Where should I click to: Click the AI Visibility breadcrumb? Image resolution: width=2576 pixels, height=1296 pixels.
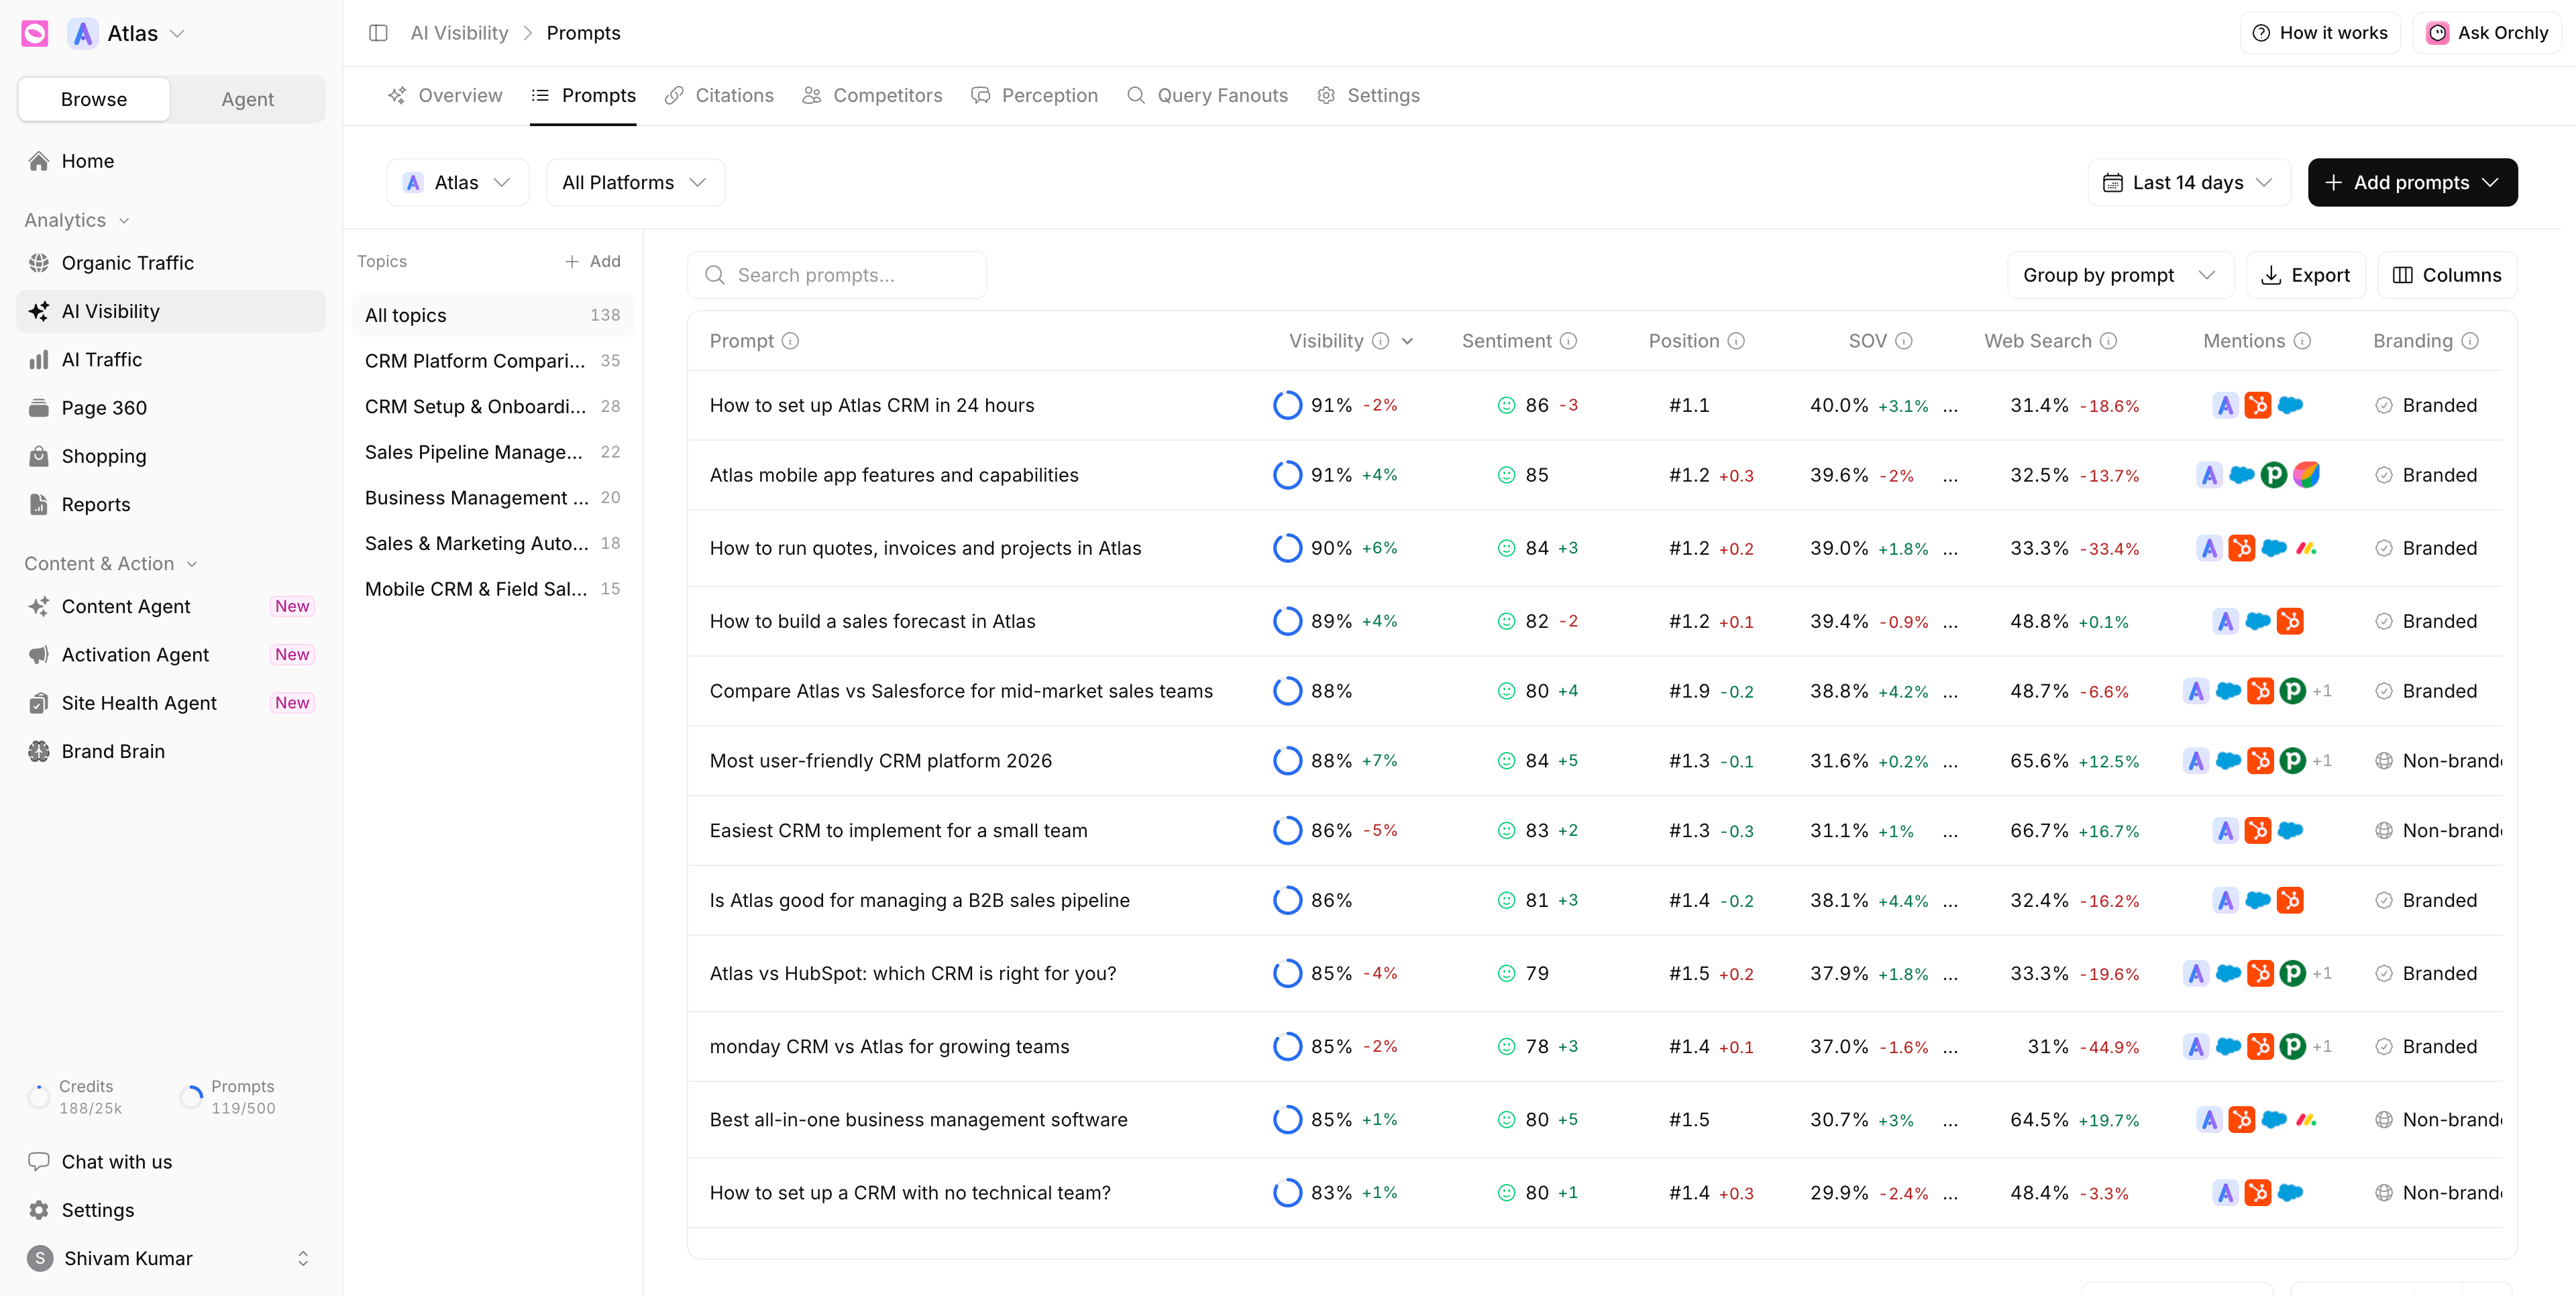tap(459, 33)
